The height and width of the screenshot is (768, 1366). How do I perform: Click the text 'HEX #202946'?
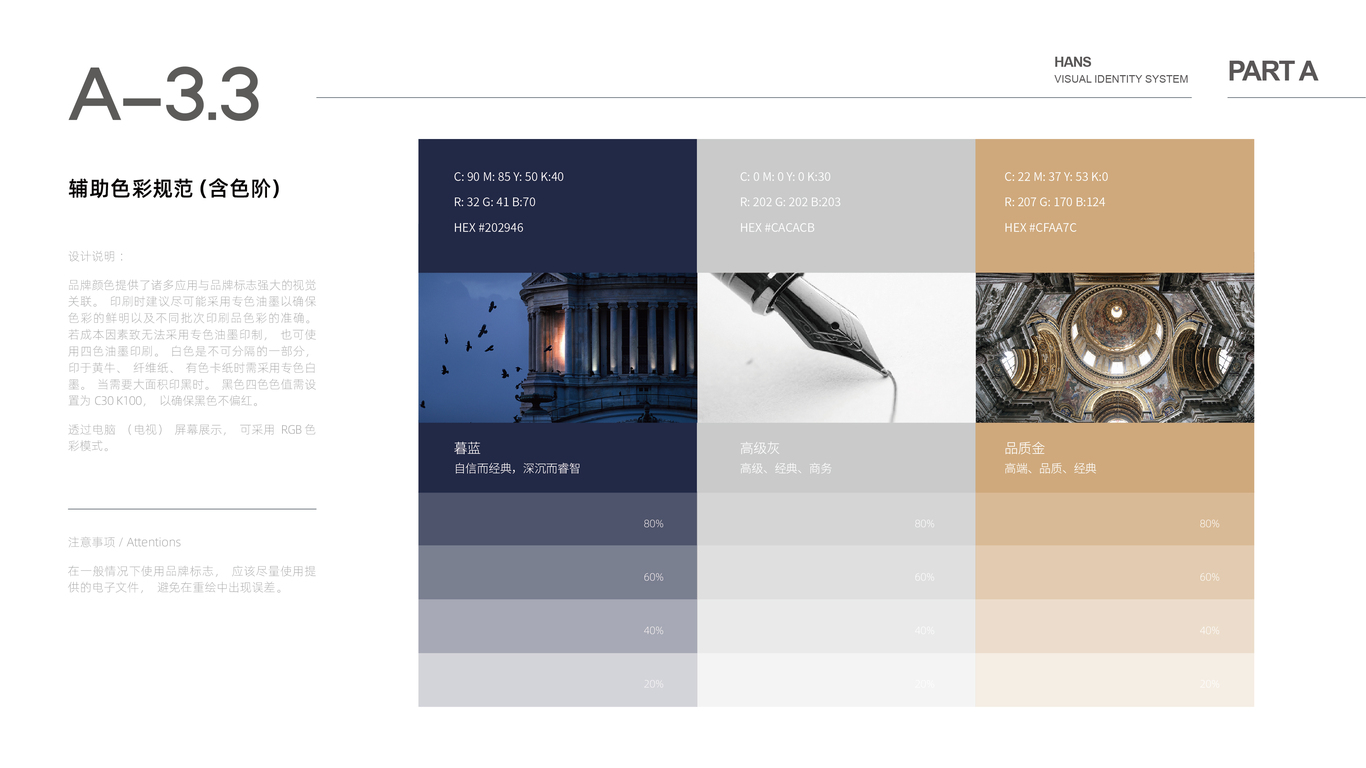pos(488,228)
